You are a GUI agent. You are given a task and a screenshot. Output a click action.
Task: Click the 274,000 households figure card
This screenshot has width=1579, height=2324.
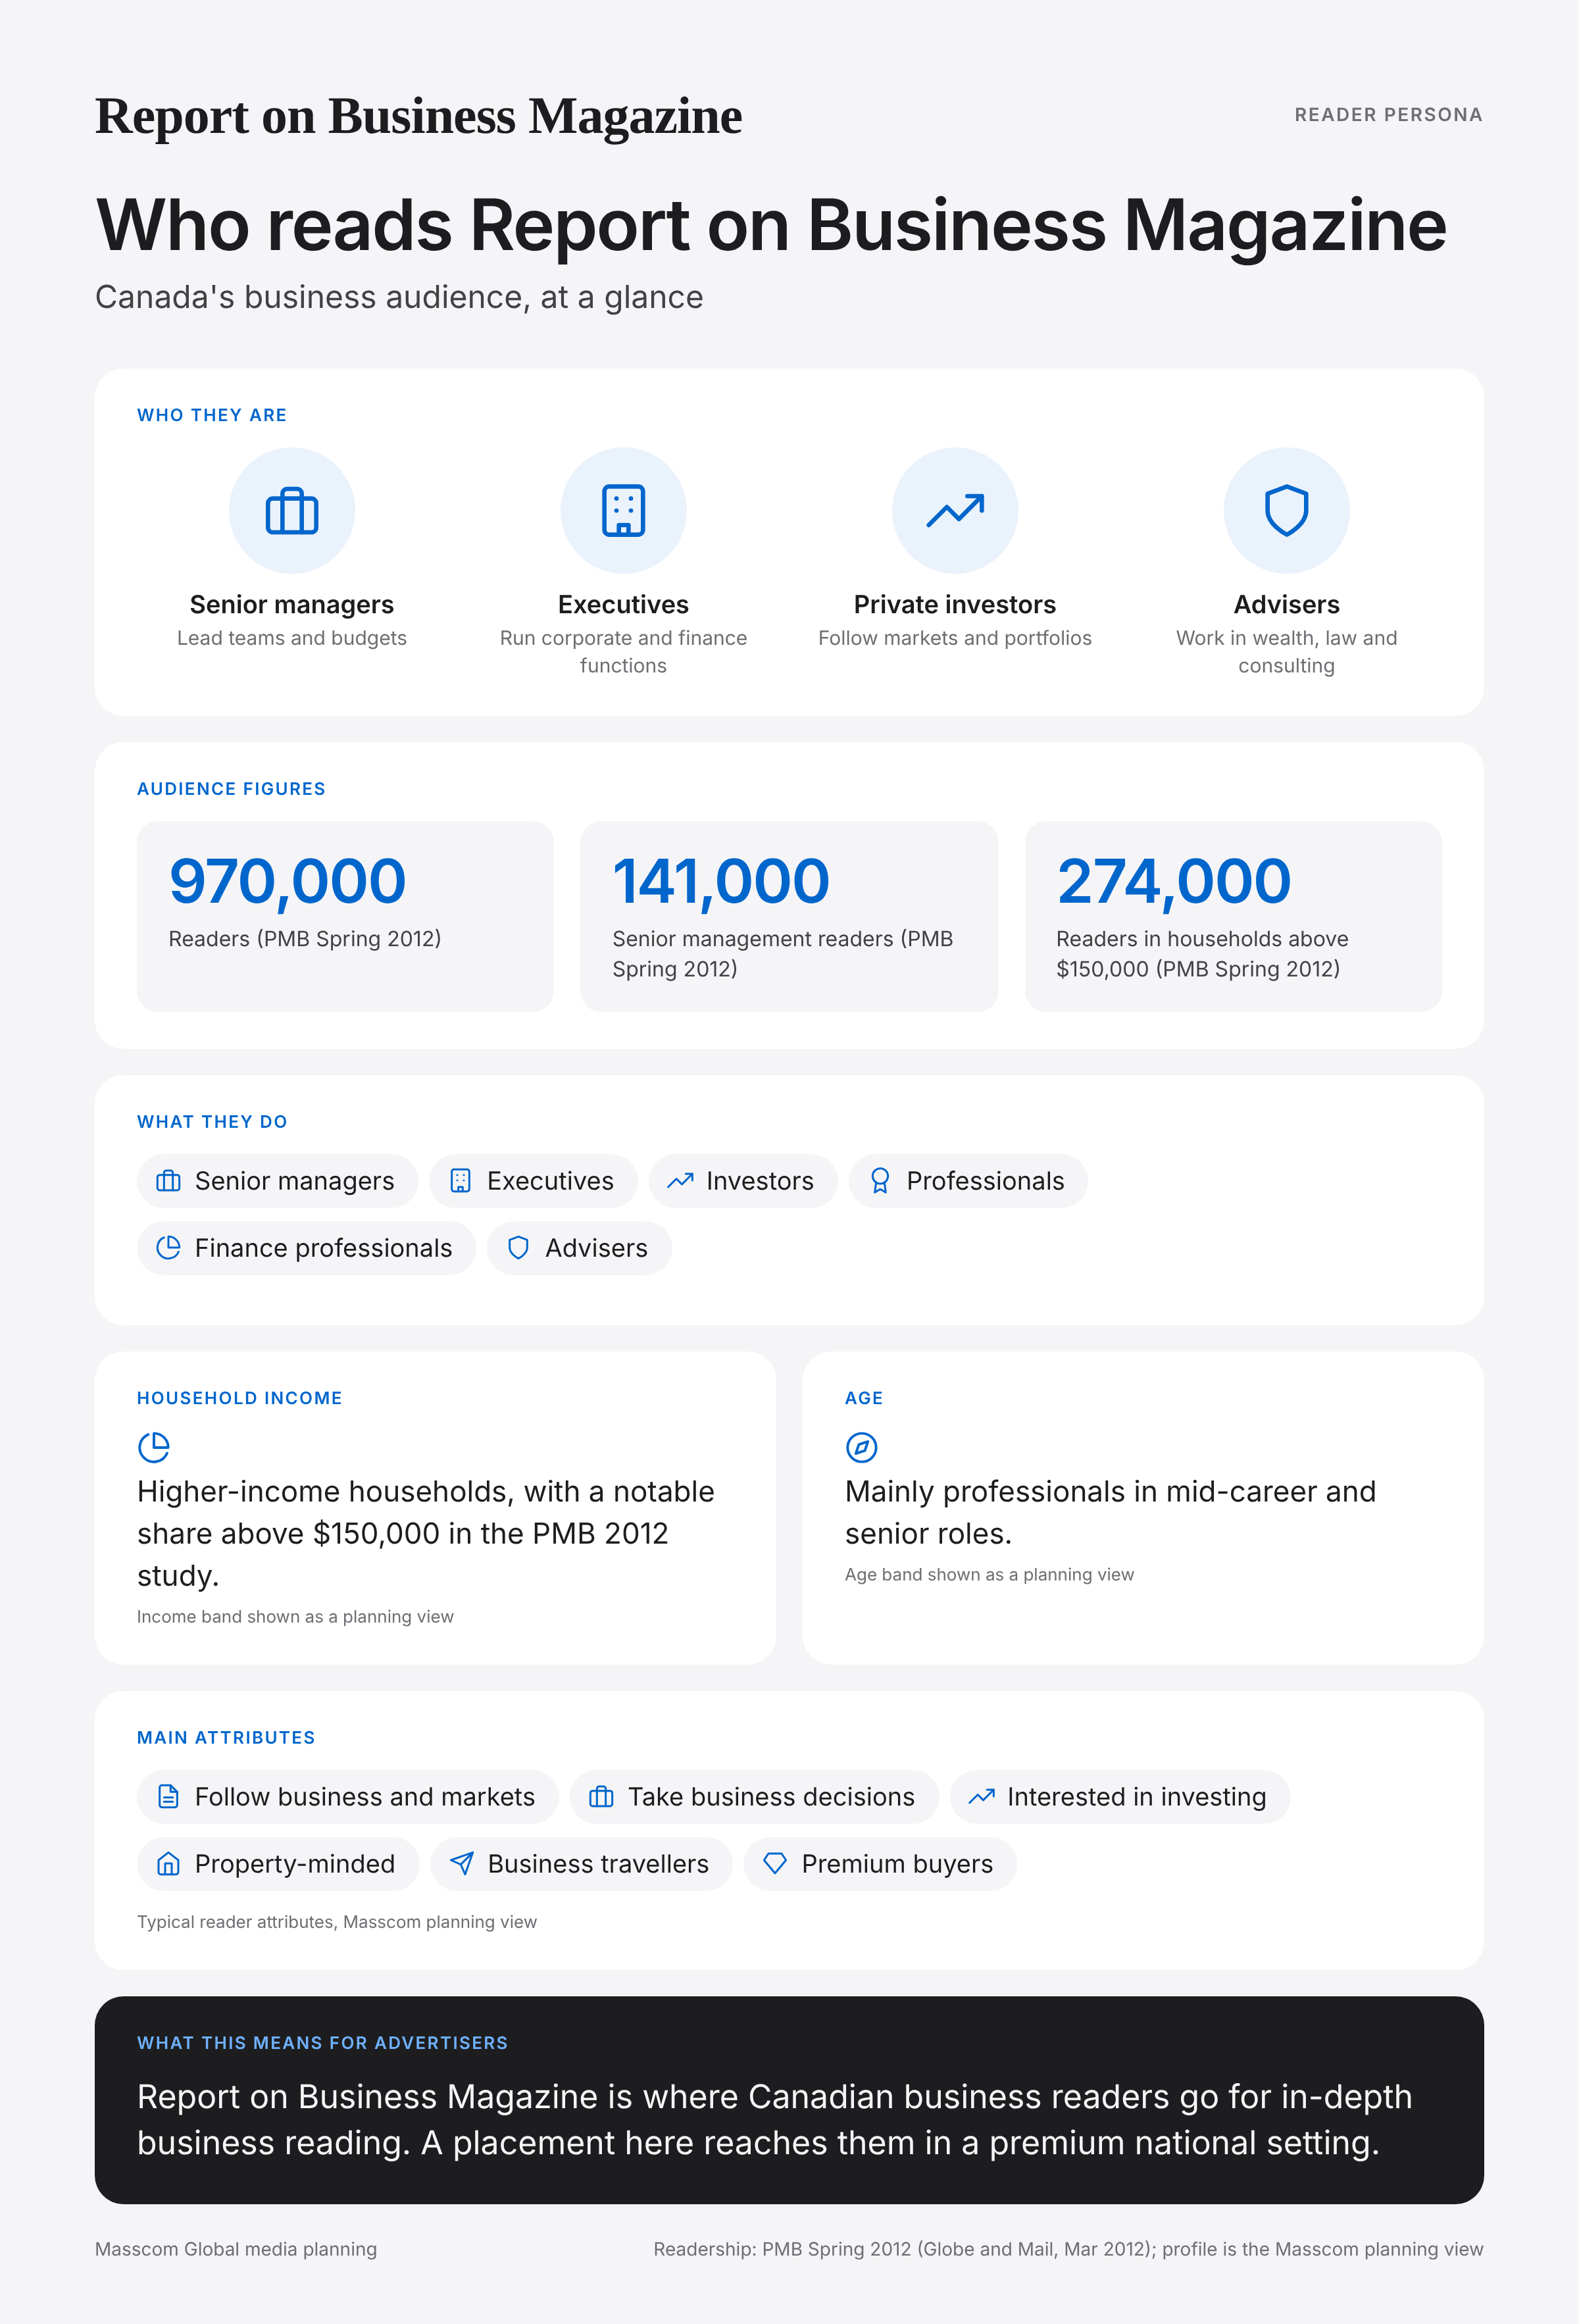click(x=1233, y=917)
